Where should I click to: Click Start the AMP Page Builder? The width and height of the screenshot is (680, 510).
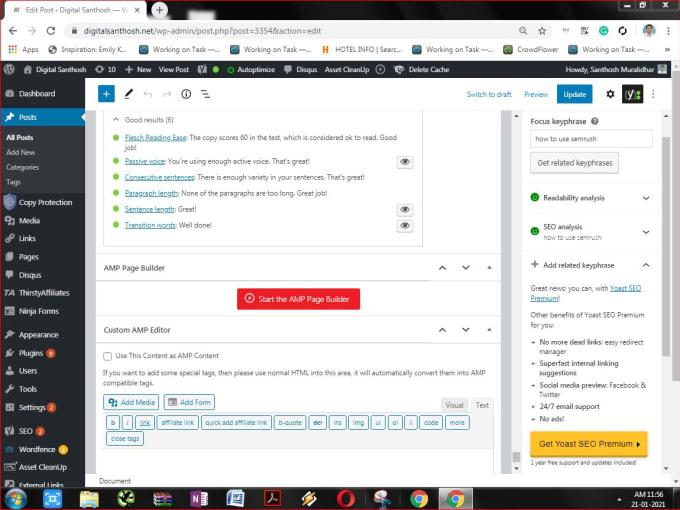click(298, 299)
